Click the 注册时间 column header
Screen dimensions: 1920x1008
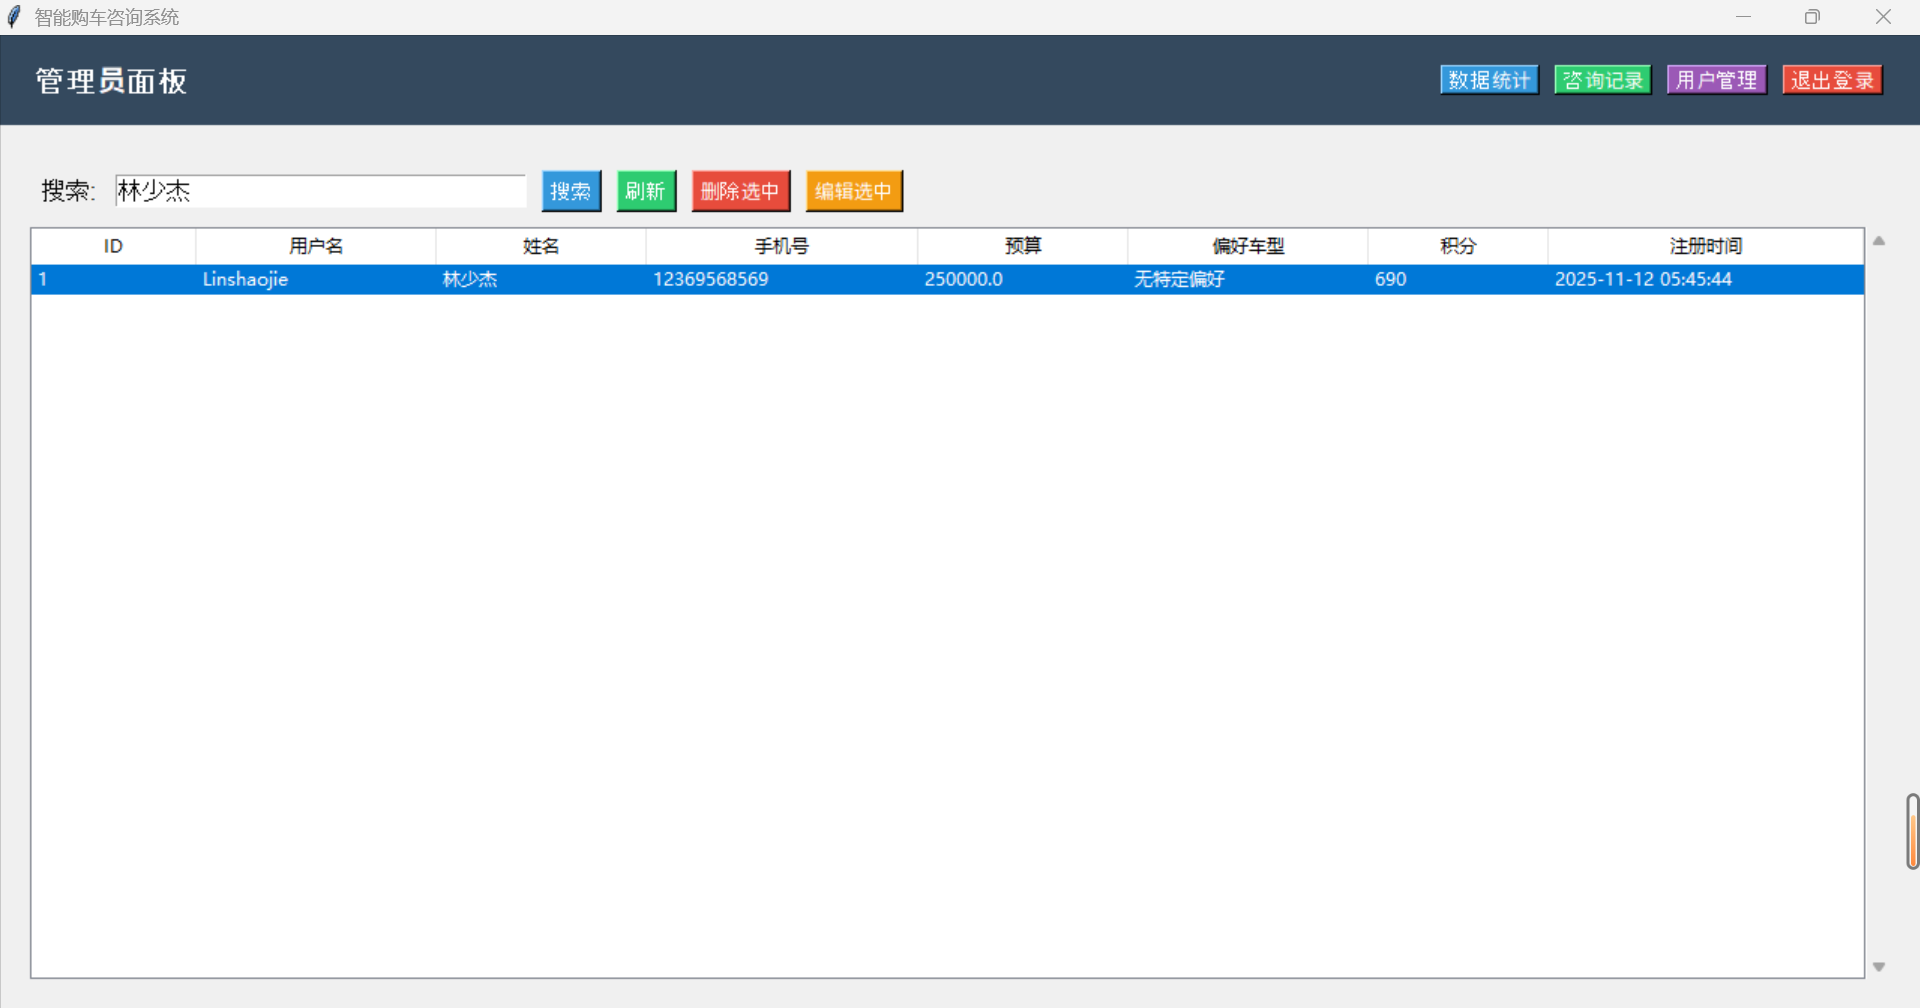[x=1706, y=246]
